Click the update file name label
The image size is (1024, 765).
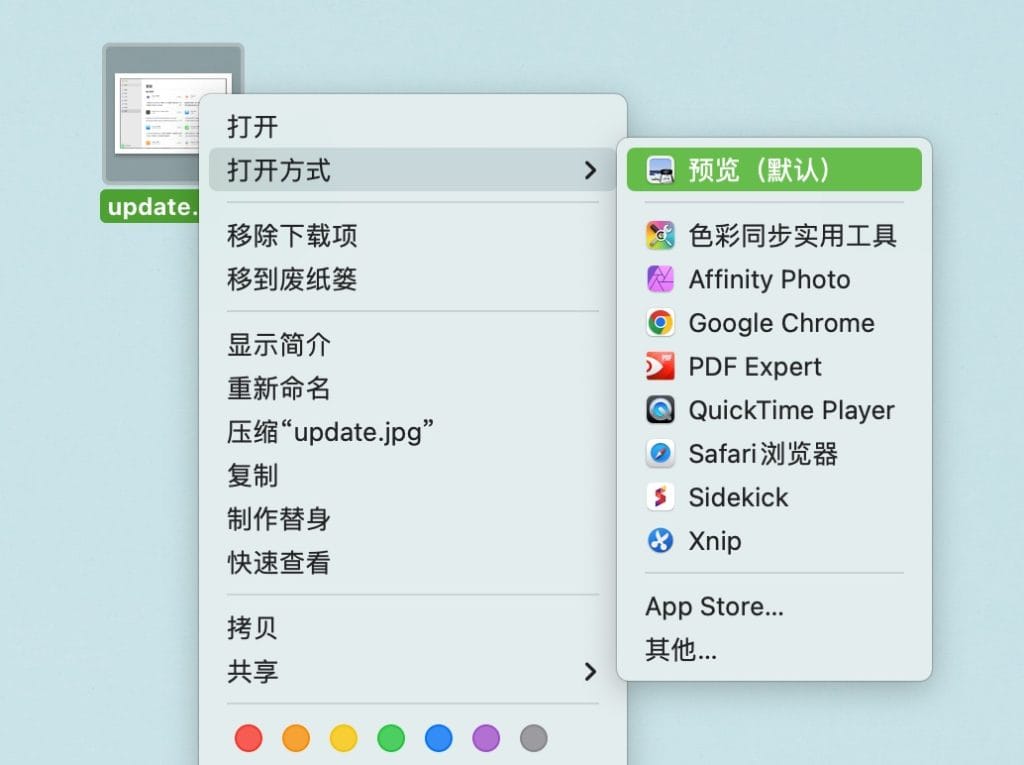coord(150,206)
